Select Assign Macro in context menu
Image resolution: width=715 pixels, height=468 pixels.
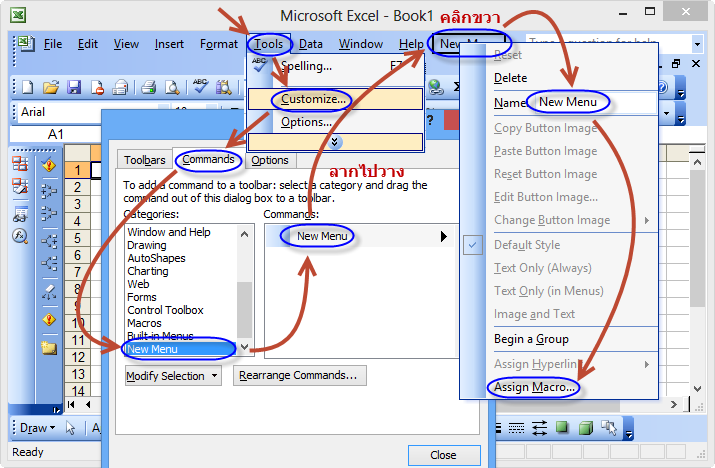(x=536, y=386)
